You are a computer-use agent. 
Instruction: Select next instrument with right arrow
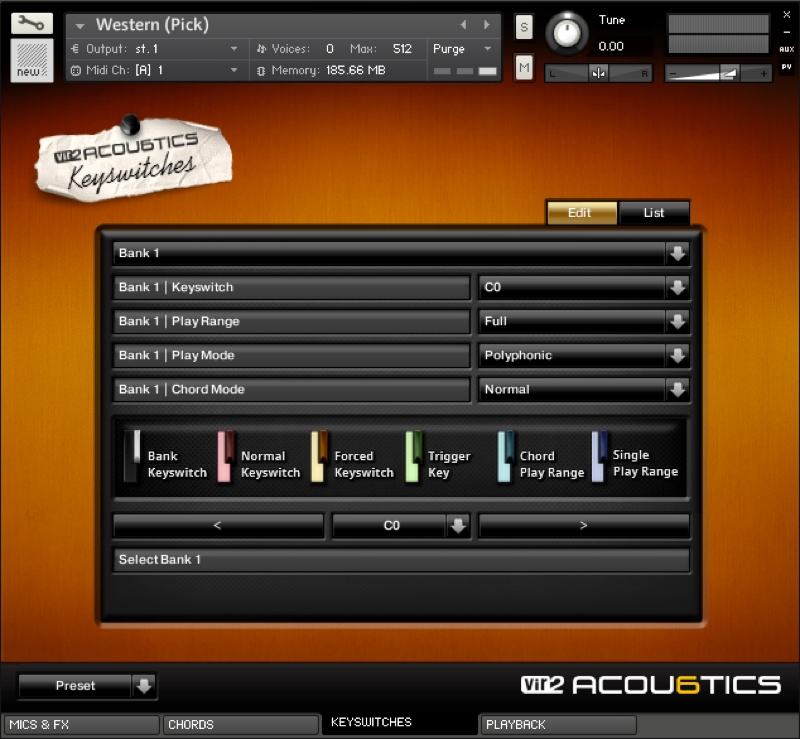click(x=486, y=24)
